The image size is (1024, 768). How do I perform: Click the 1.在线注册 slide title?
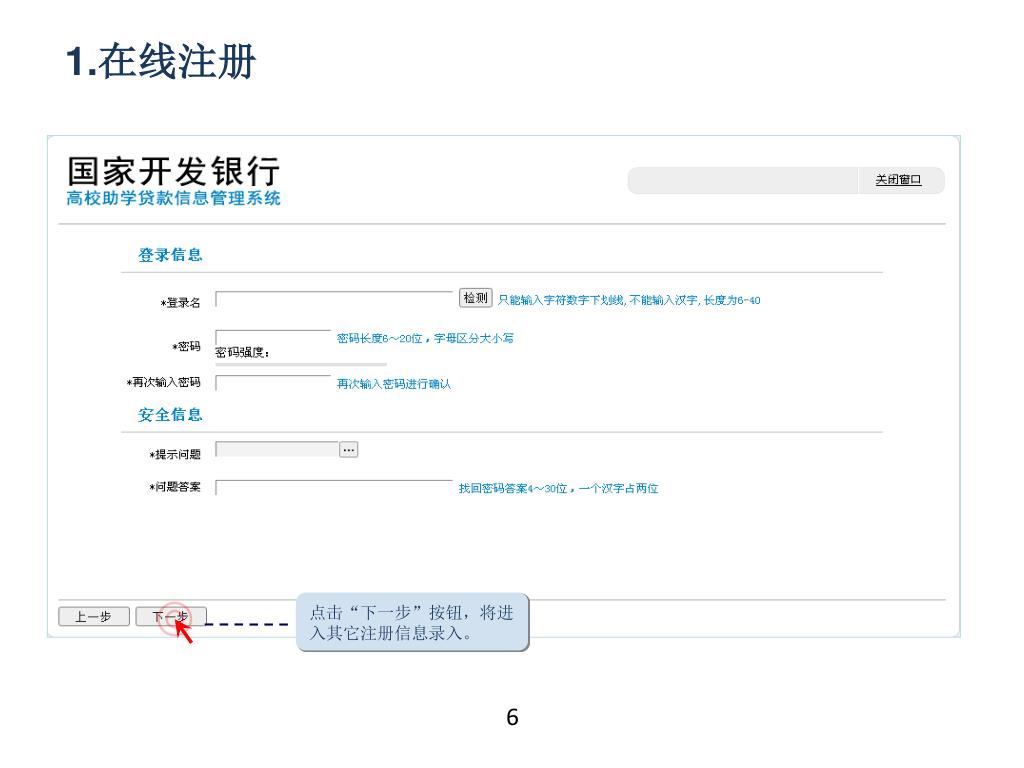click(161, 63)
